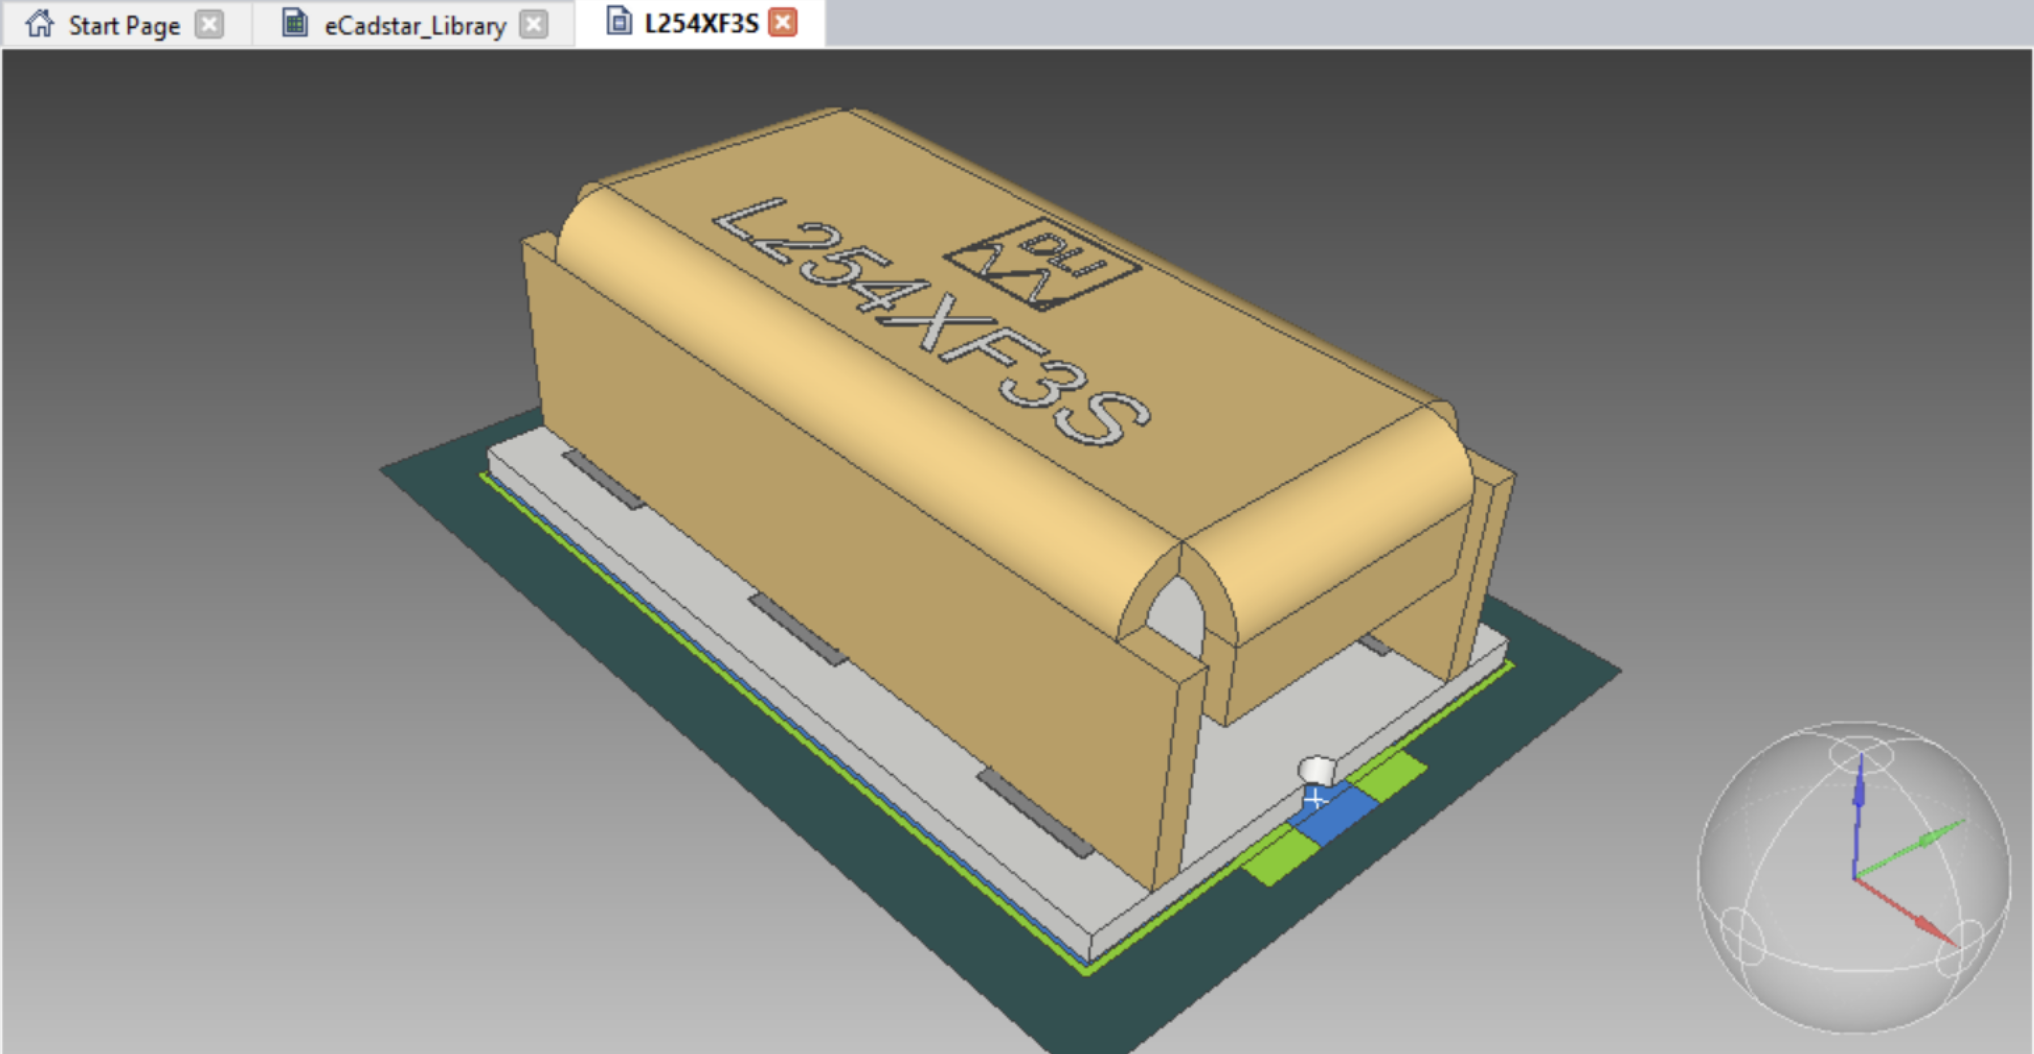Select the L254XF3S tab
The height and width of the screenshot is (1054, 2034).
click(x=701, y=23)
